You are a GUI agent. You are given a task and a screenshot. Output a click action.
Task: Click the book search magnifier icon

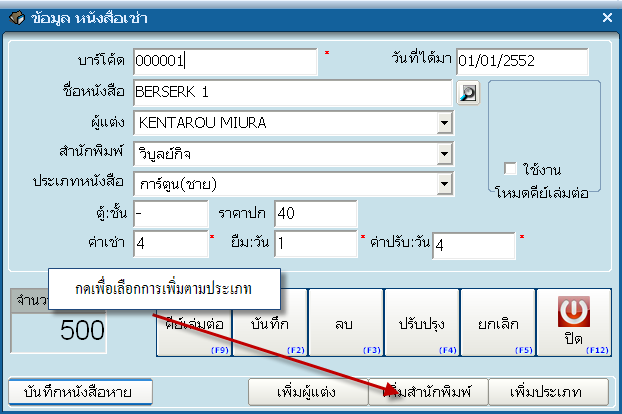(x=468, y=93)
